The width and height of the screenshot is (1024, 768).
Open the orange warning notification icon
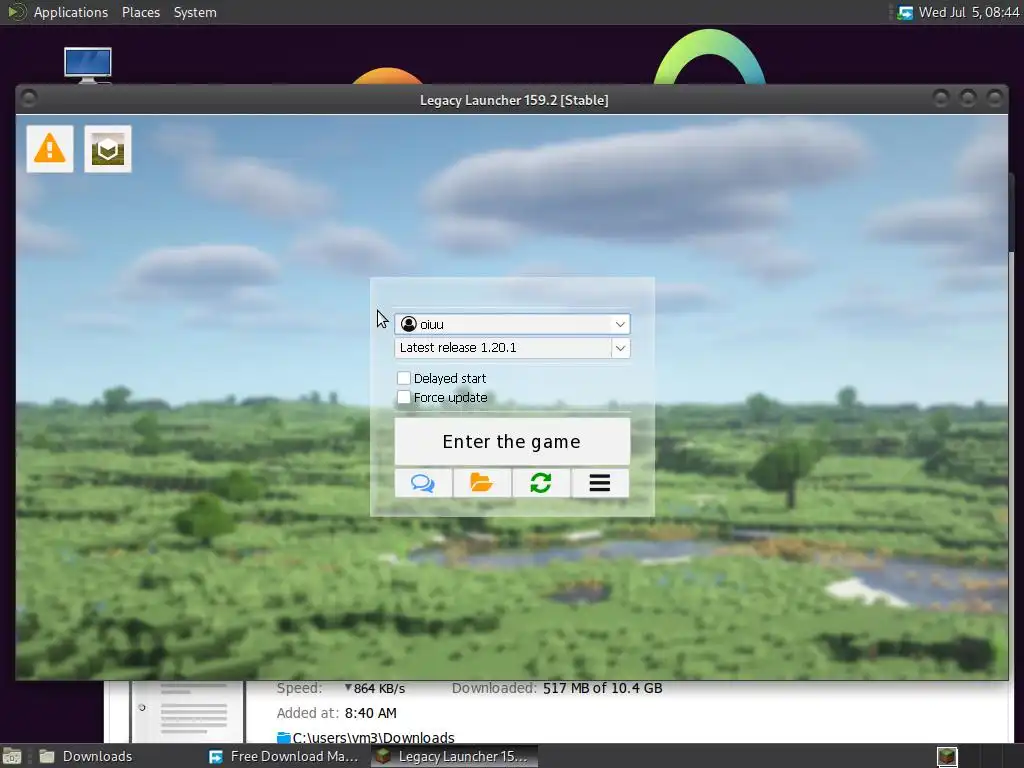[x=50, y=149]
